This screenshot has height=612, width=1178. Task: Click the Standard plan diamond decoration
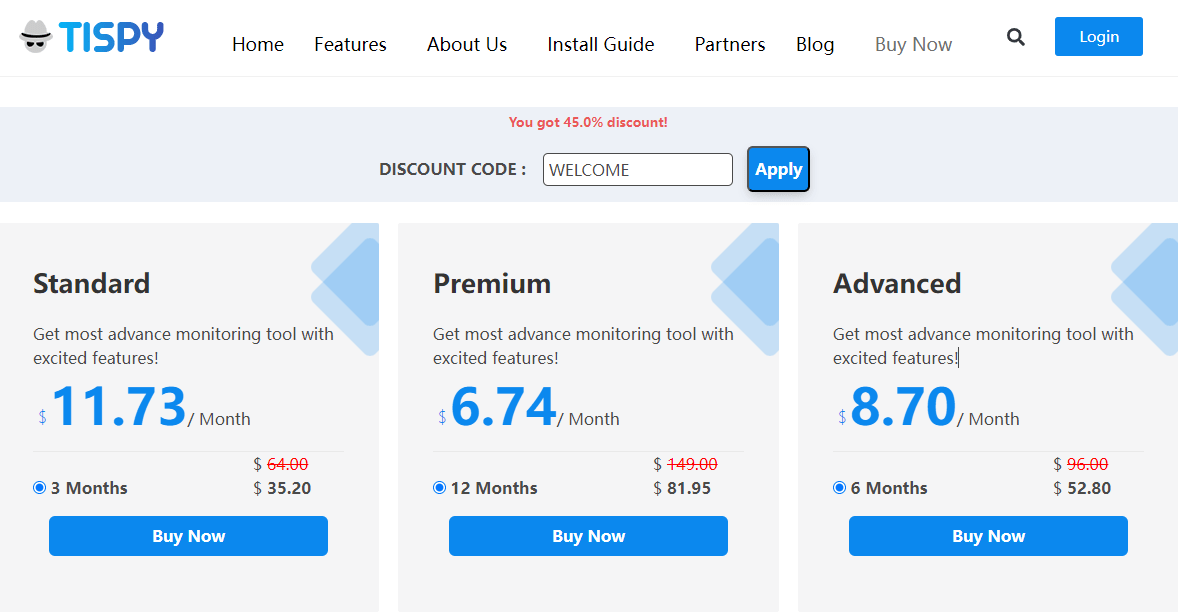pos(346,287)
